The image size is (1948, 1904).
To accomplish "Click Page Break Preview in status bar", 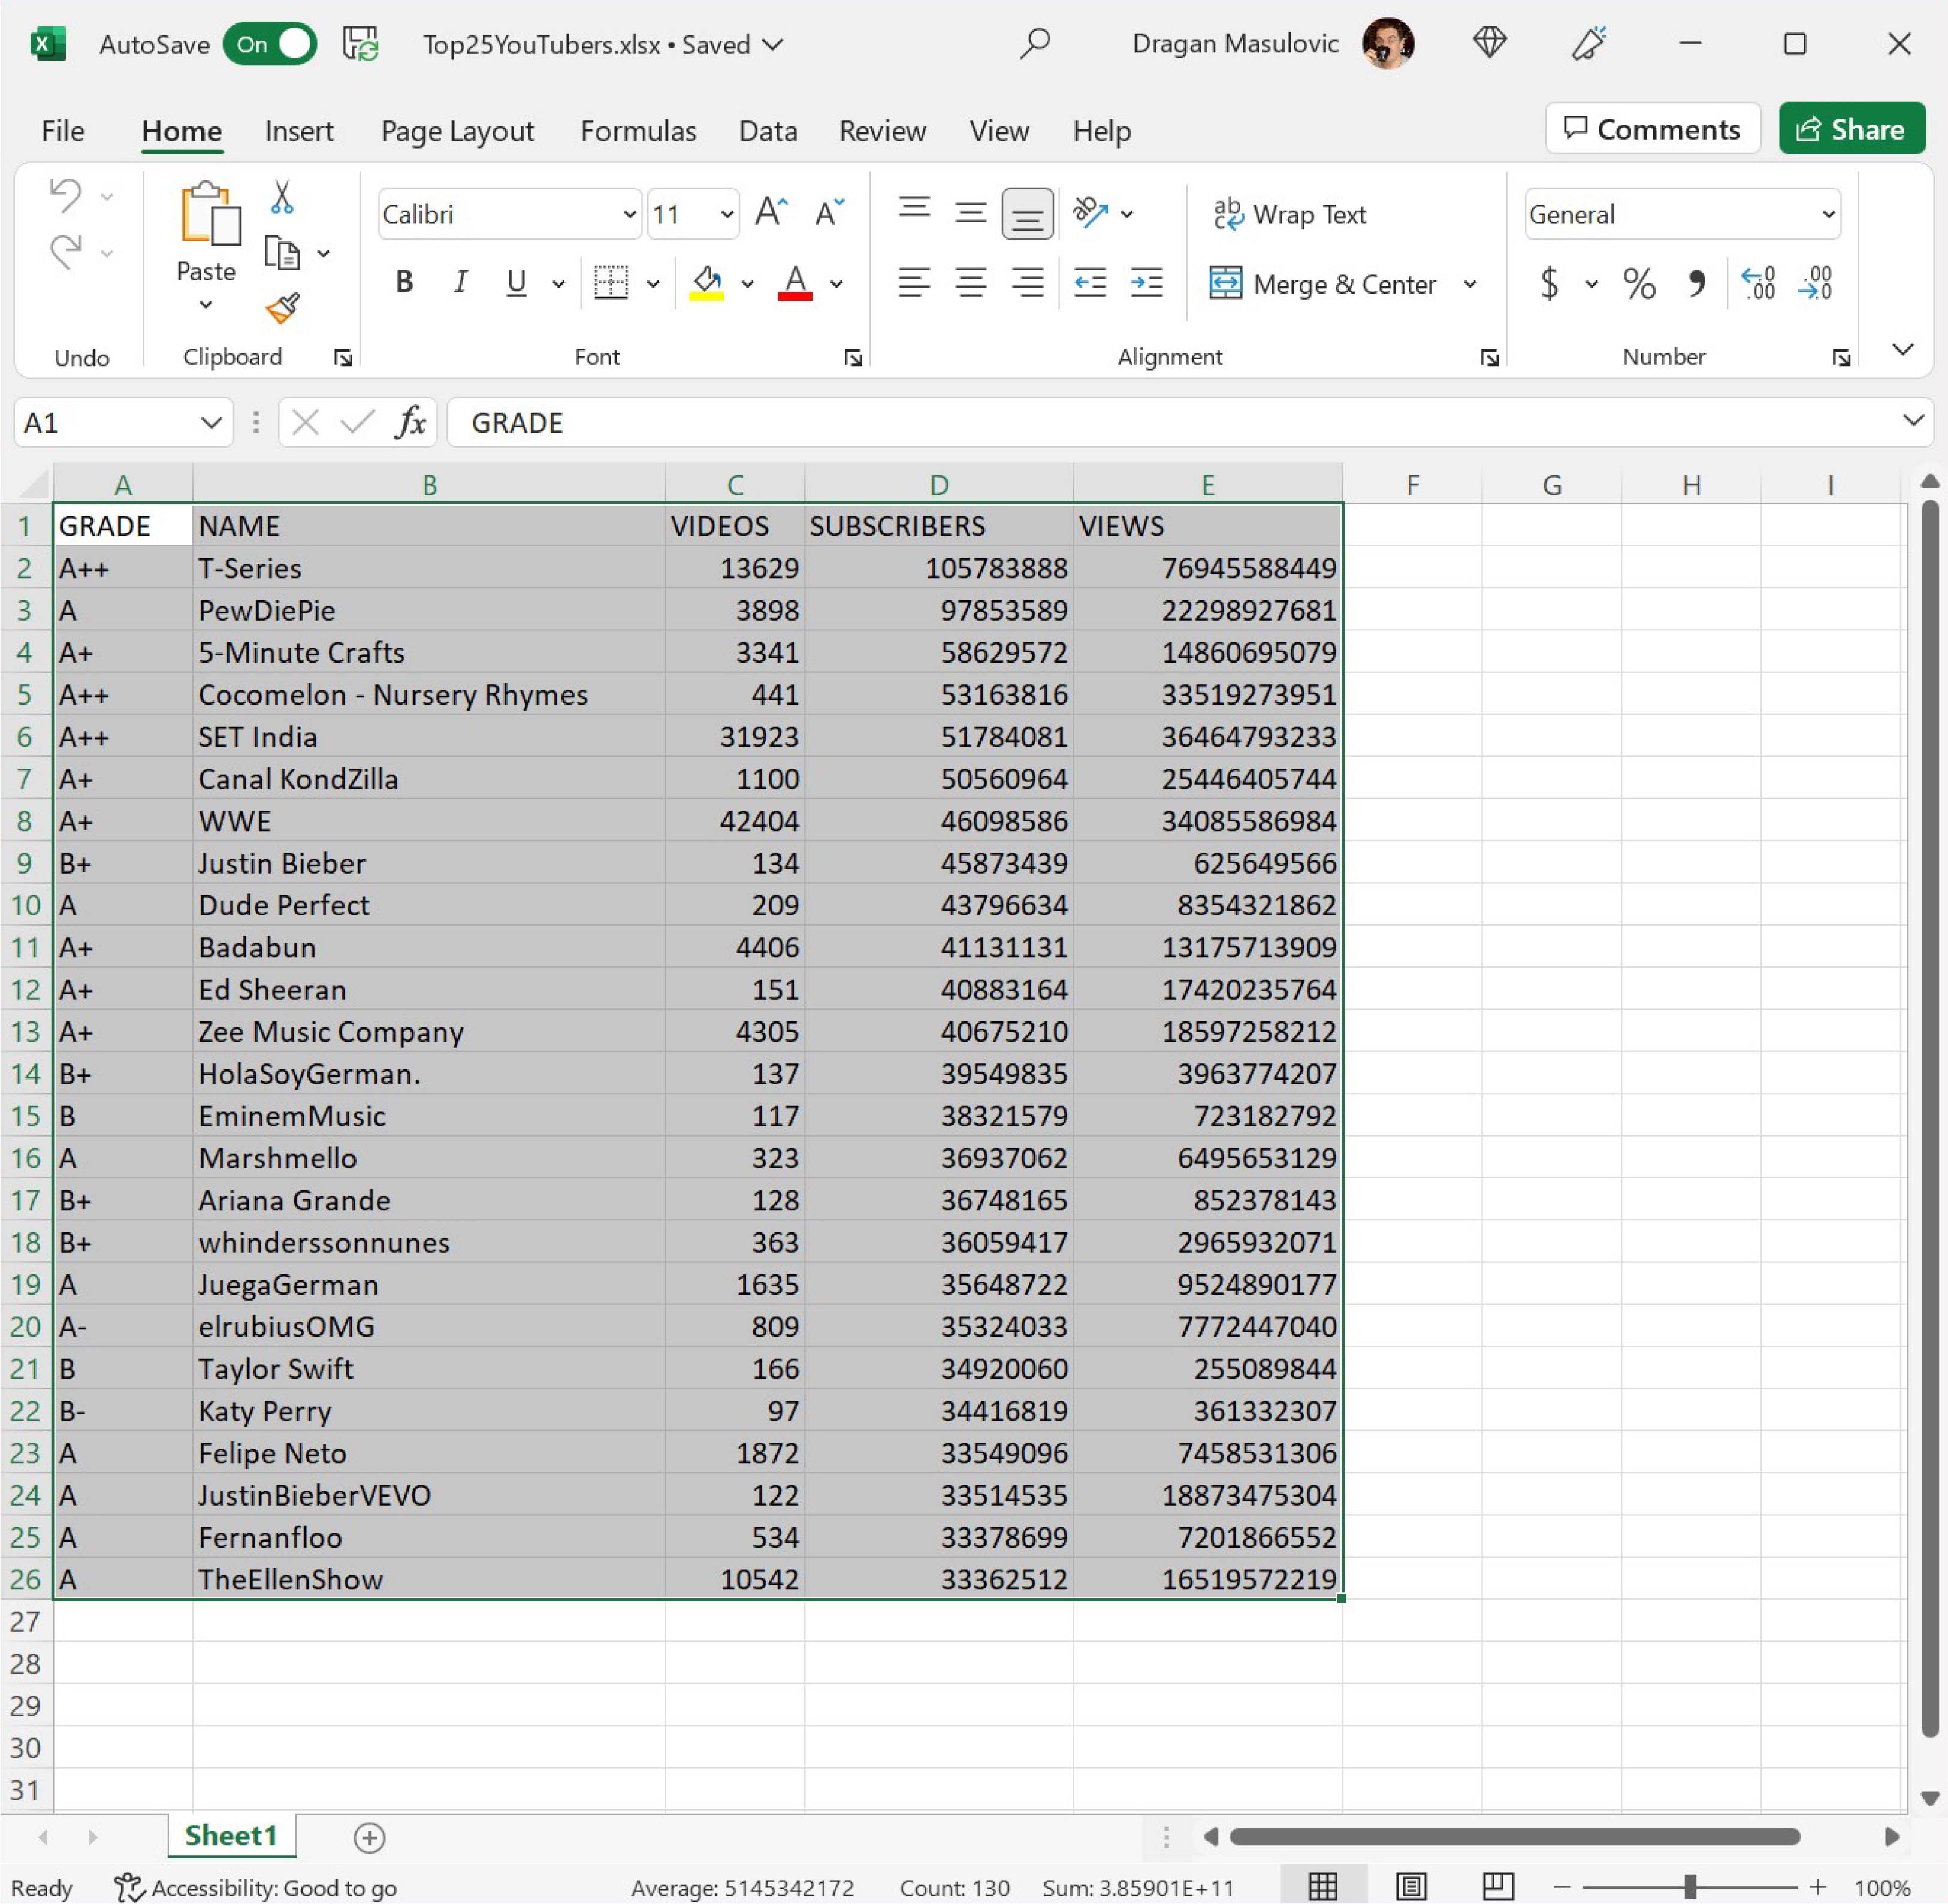I will pyautogui.click(x=1497, y=1886).
